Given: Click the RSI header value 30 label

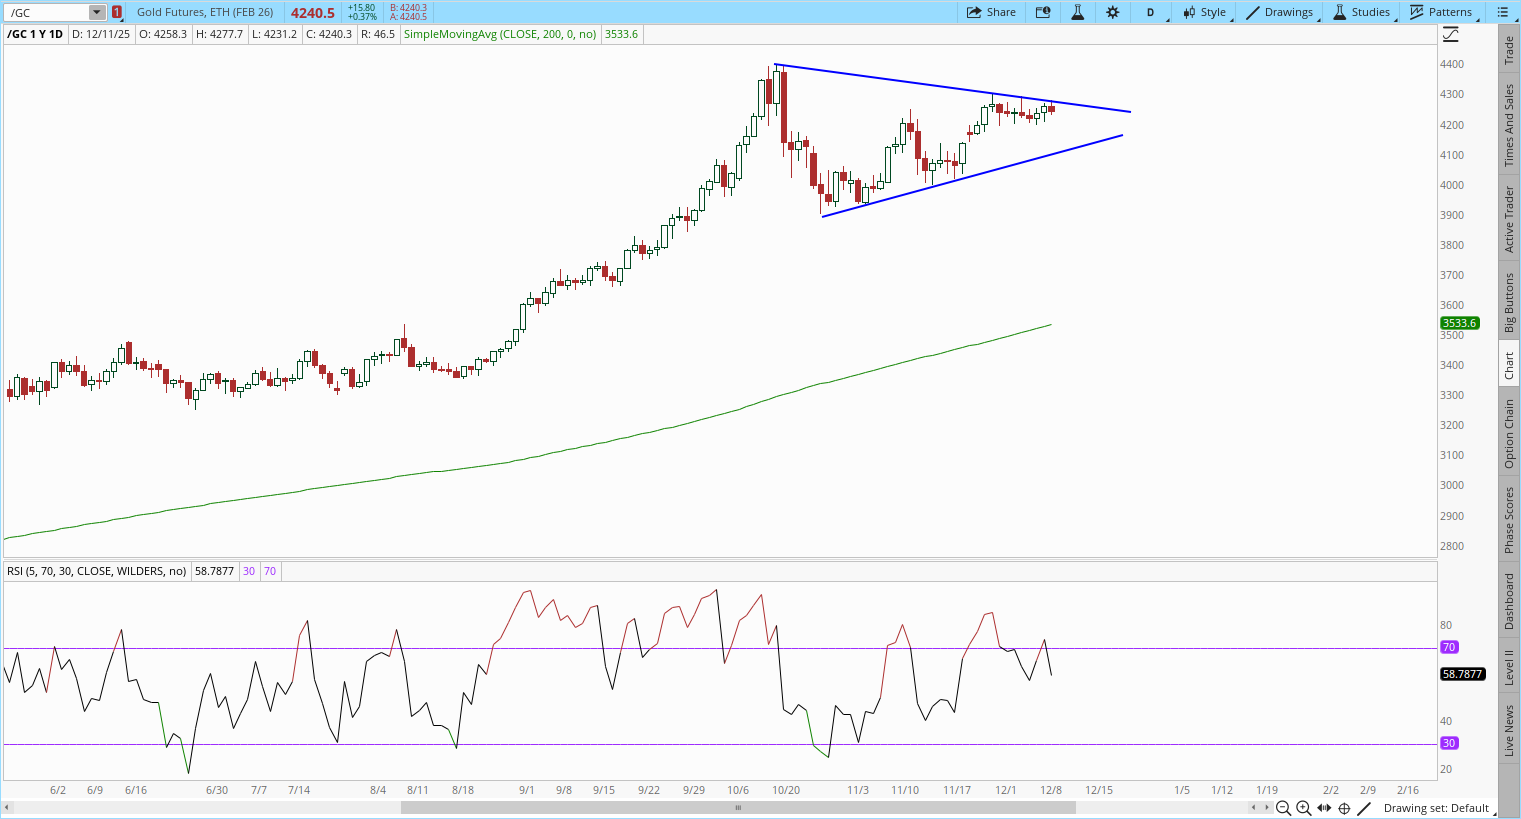Looking at the screenshot, I should pyautogui.click(x=249, y=571).
